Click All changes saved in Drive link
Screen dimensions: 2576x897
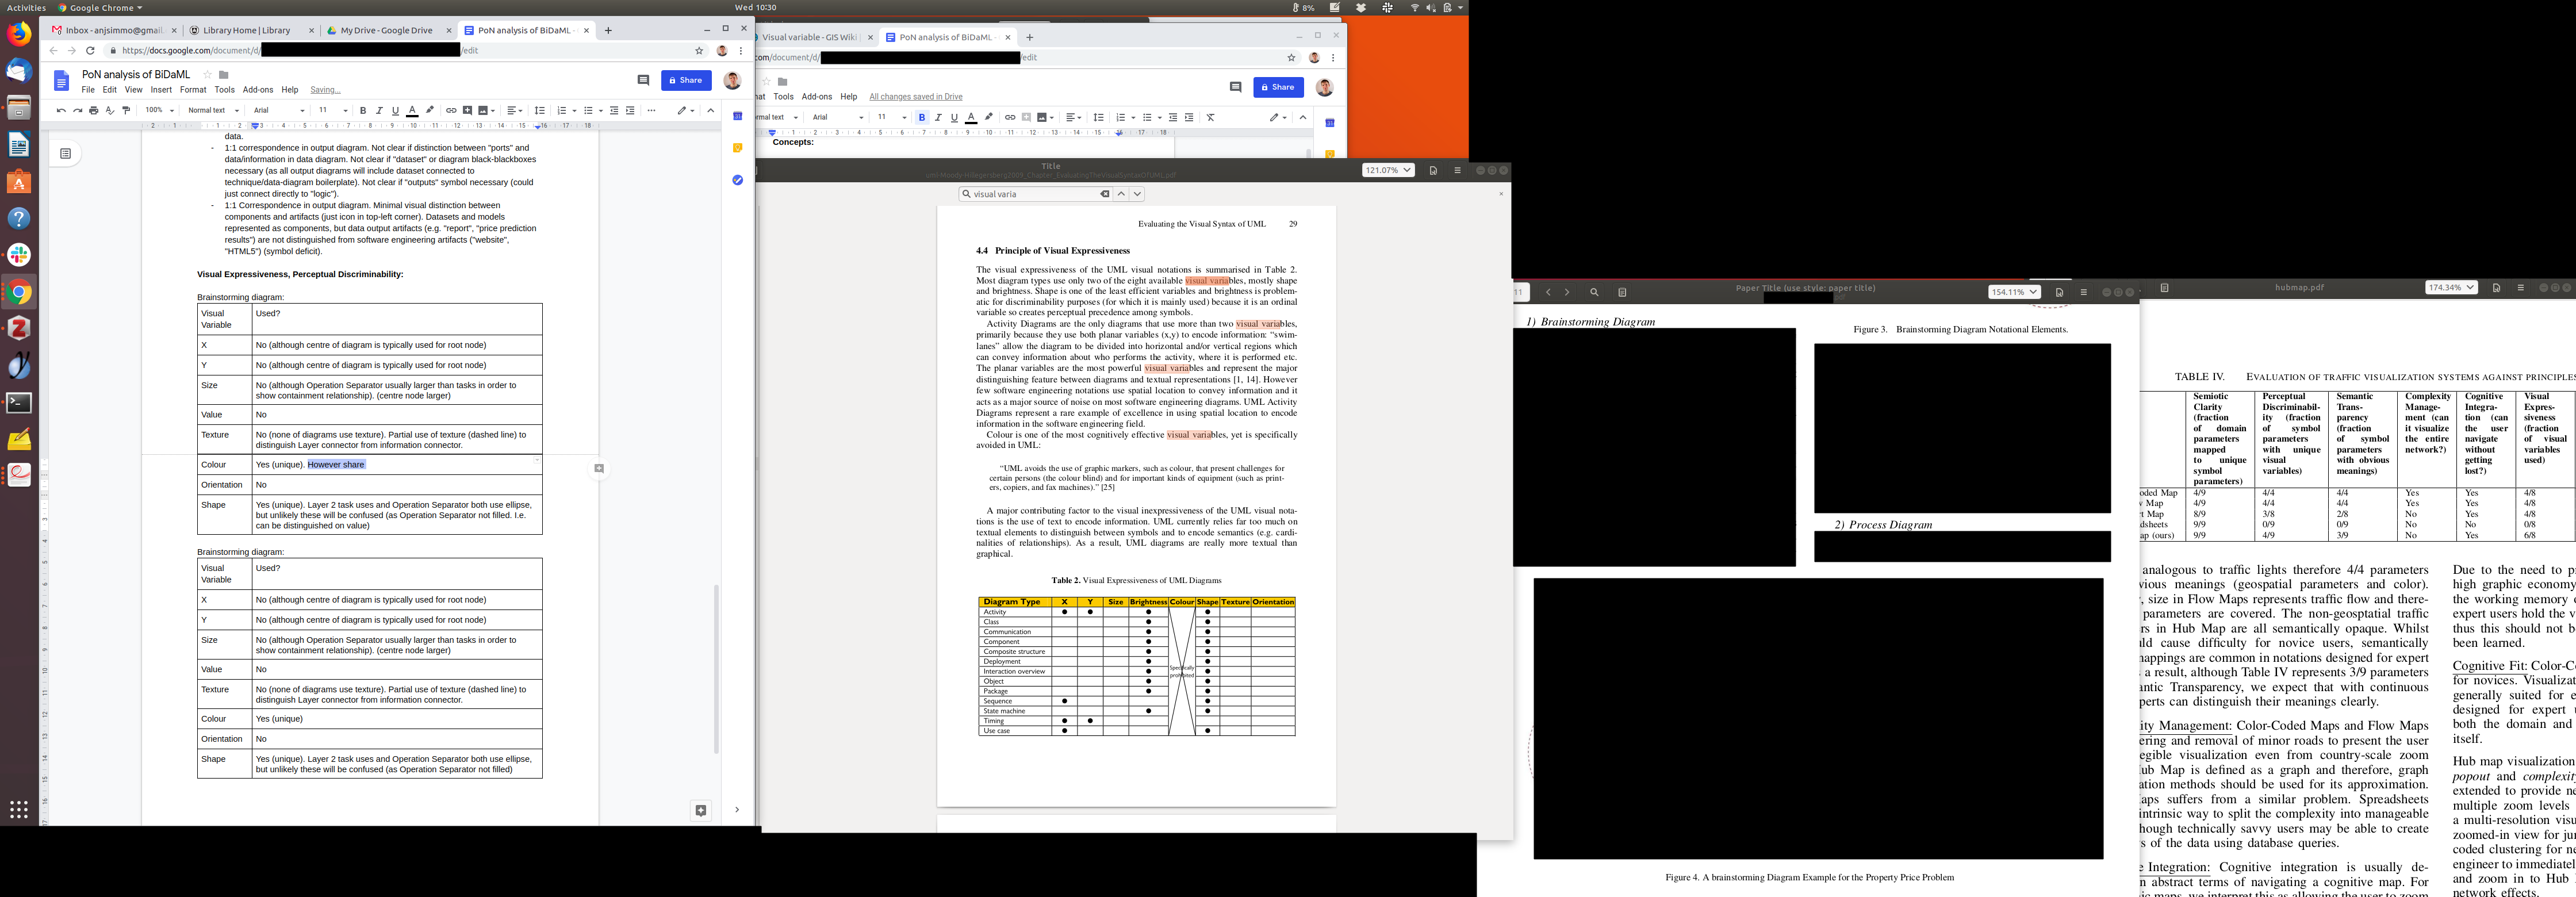pyautogui.click(x=915, y=97)
